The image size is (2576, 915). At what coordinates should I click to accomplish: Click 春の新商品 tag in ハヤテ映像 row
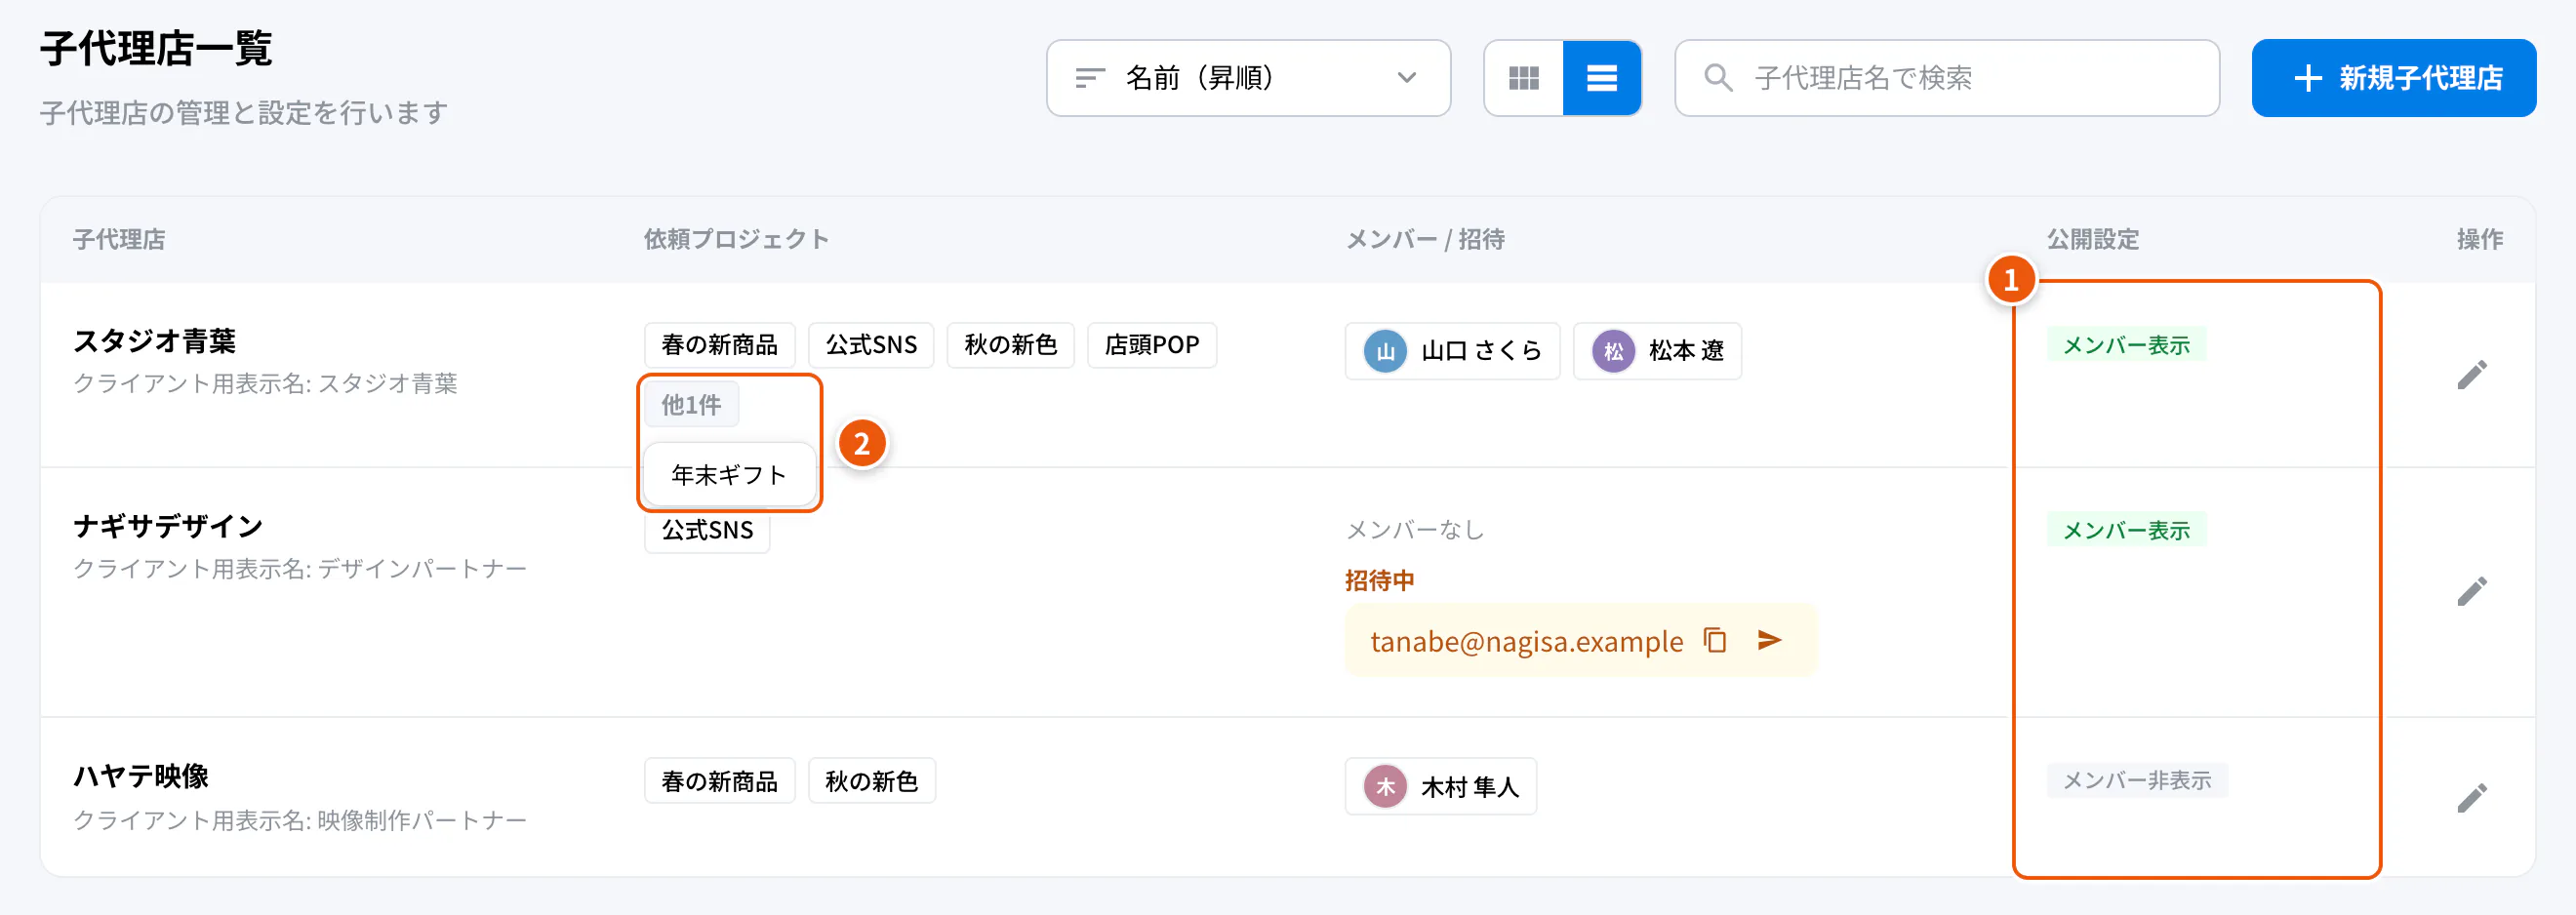719,781
